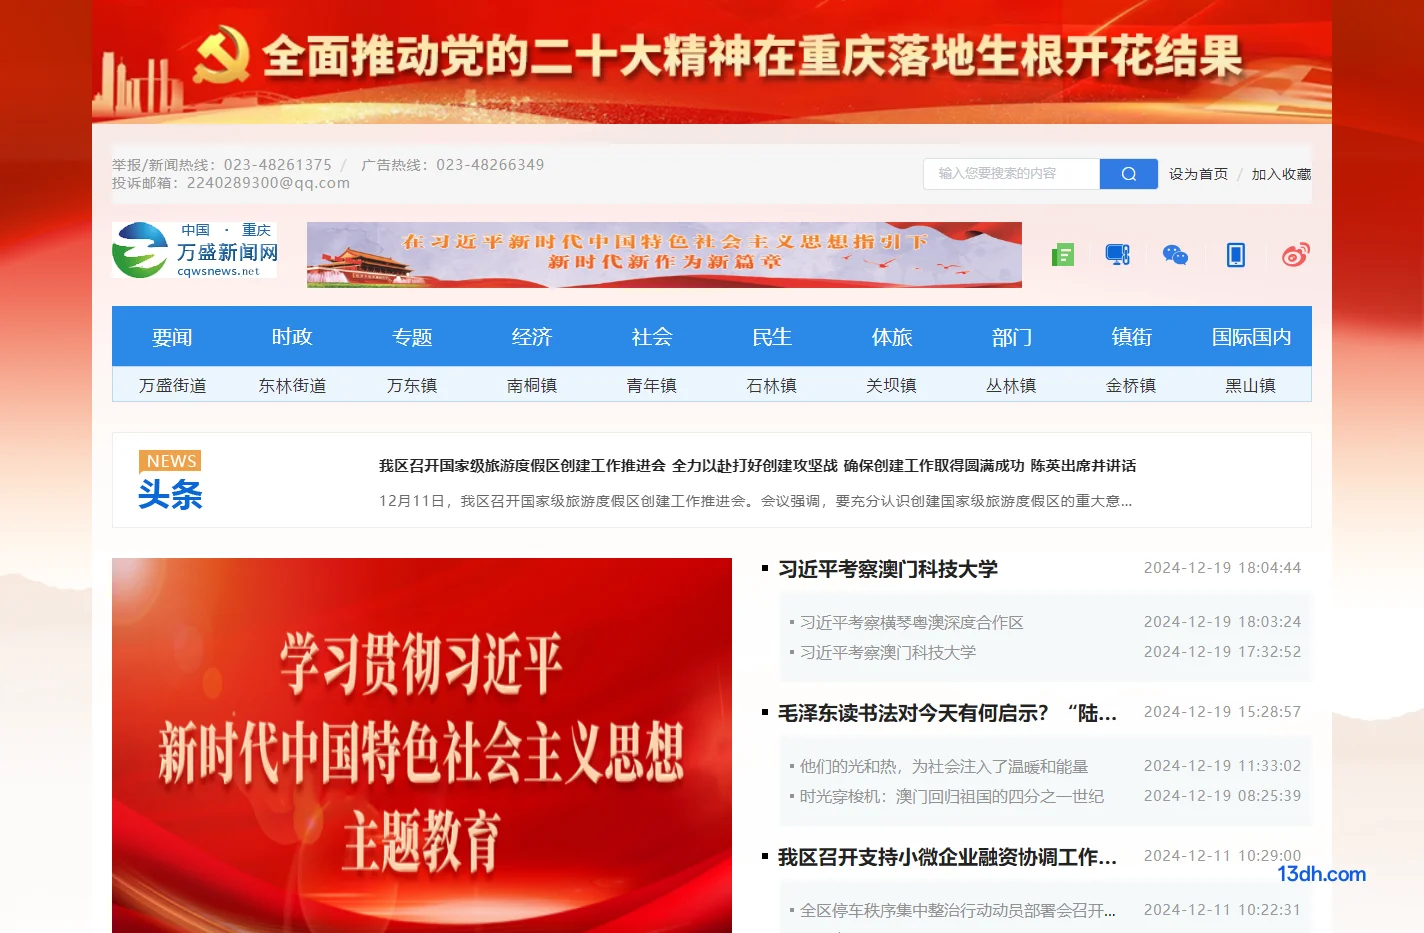1424x933 pixels.
Task: Open the WeChat icon
Action: pyautogui.click(x=1176, y=255)
